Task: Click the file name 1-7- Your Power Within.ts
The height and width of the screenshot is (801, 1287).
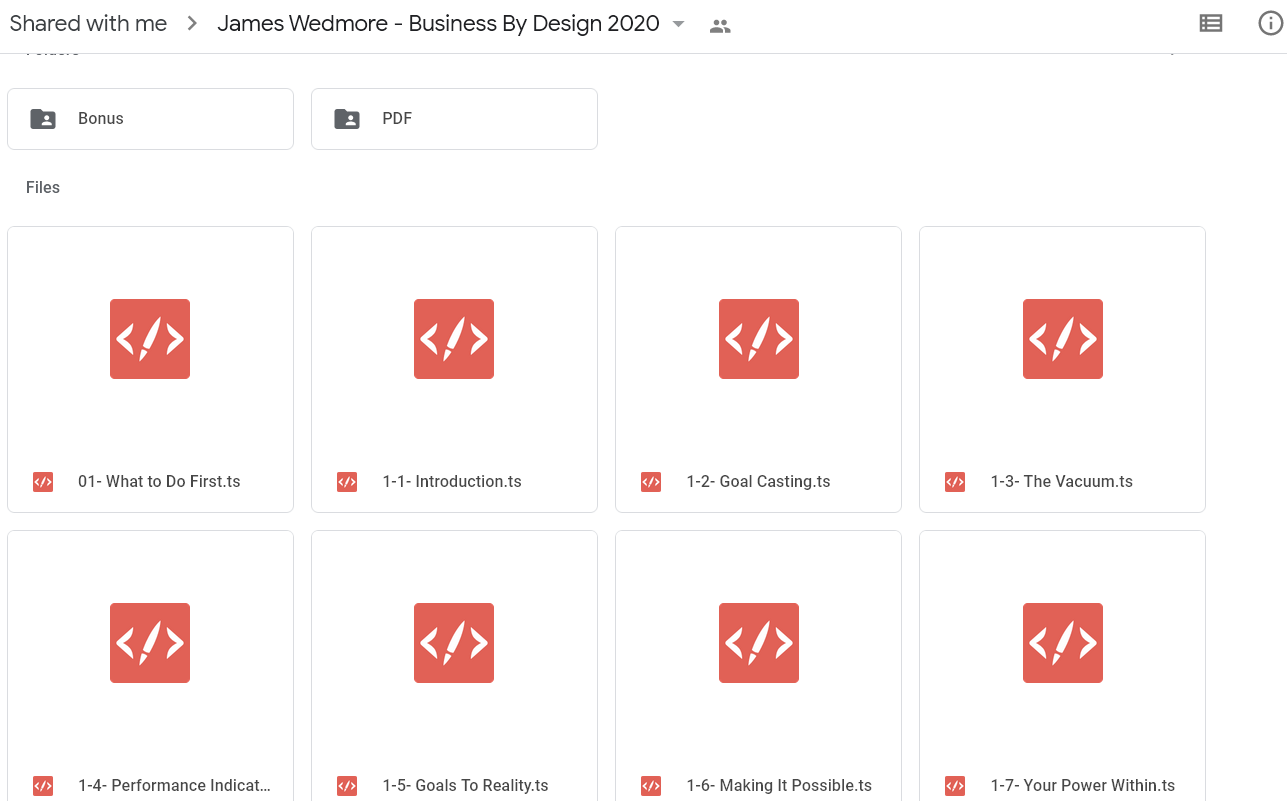Action: tap(1082, 786)
